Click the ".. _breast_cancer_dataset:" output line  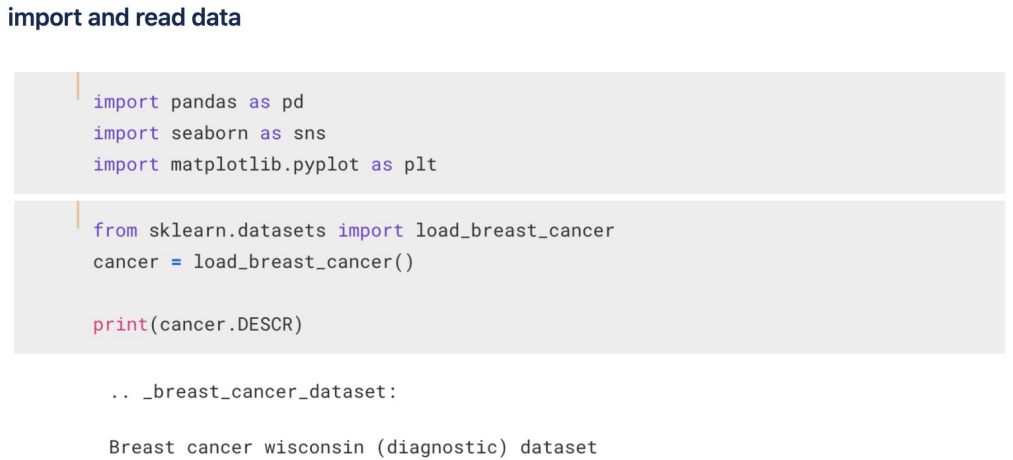(x=253, y=392)
